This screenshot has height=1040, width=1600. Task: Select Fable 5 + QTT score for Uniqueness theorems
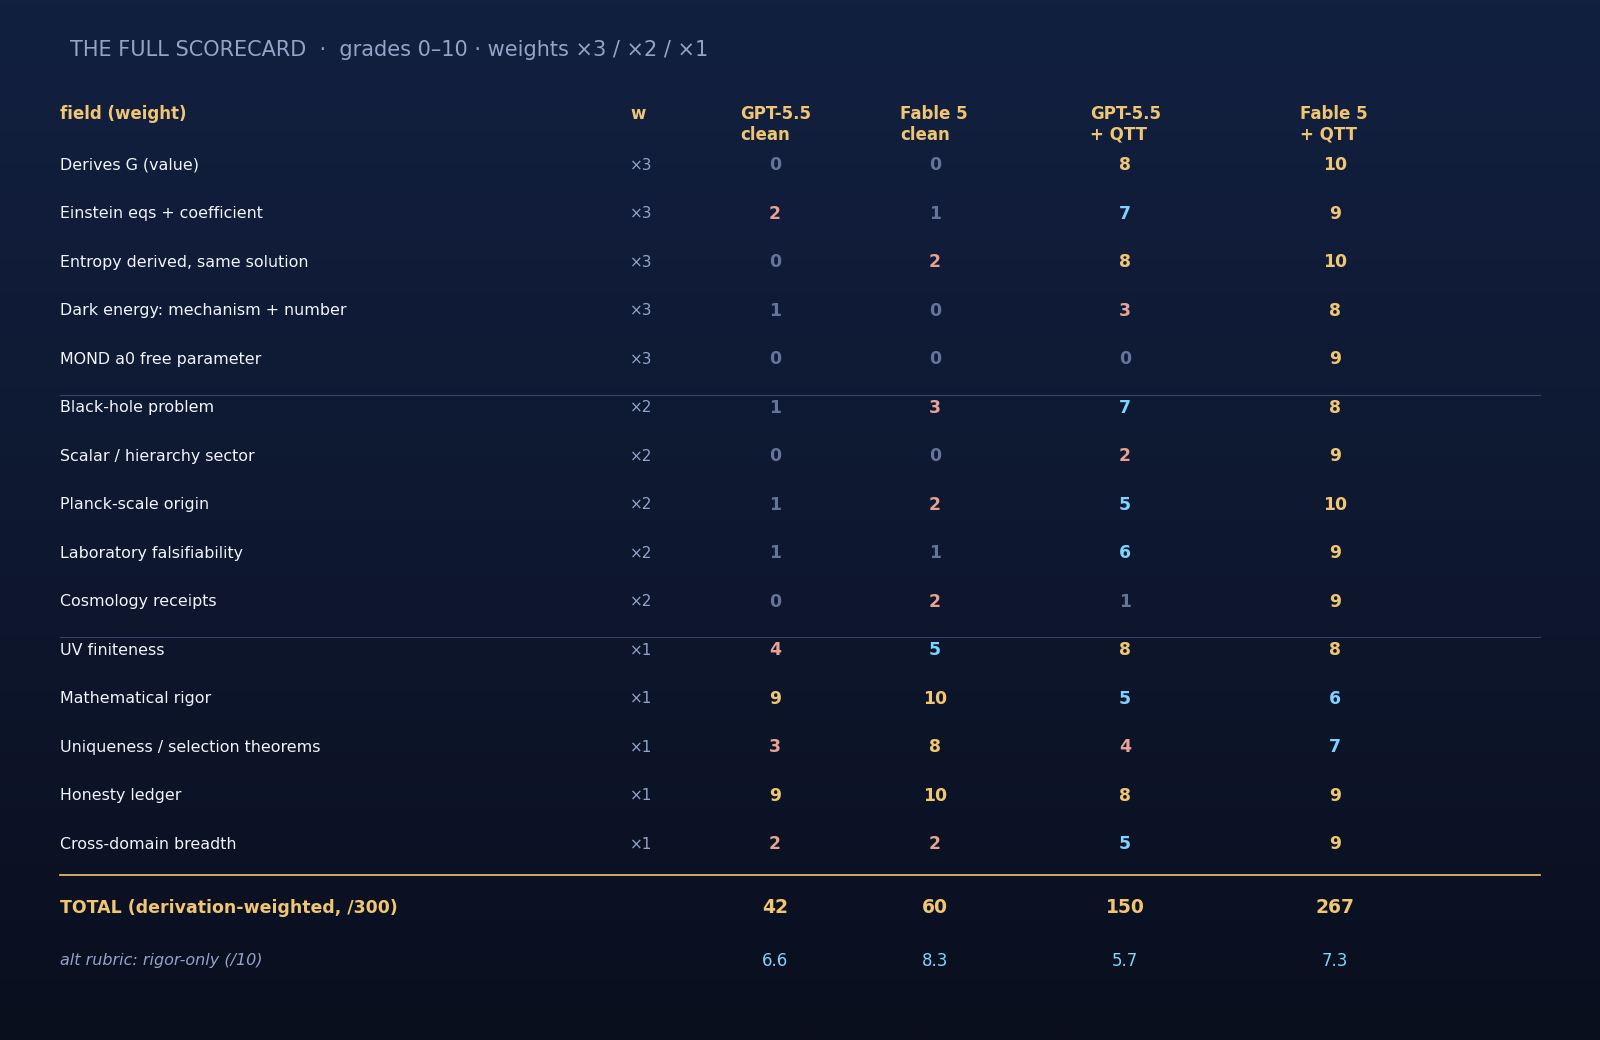point(1335,747)
